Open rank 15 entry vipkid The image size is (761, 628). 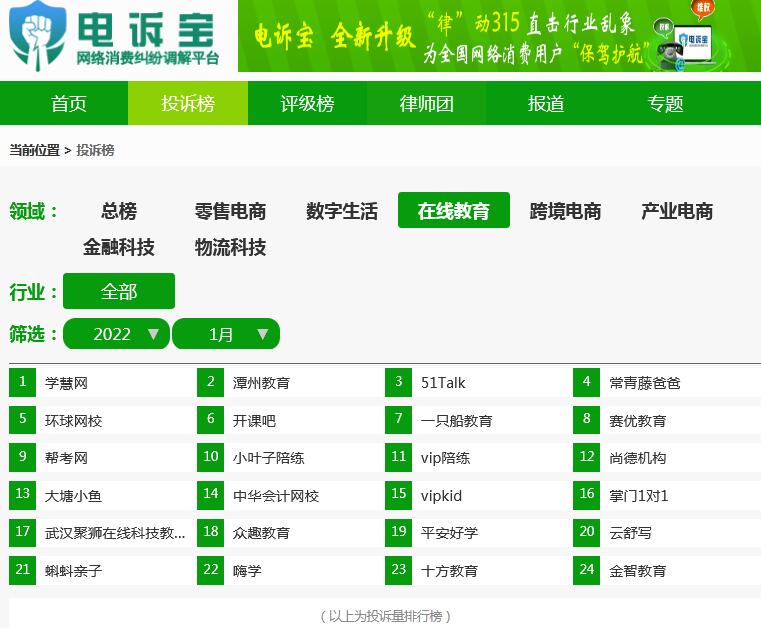tap(441, 496)
